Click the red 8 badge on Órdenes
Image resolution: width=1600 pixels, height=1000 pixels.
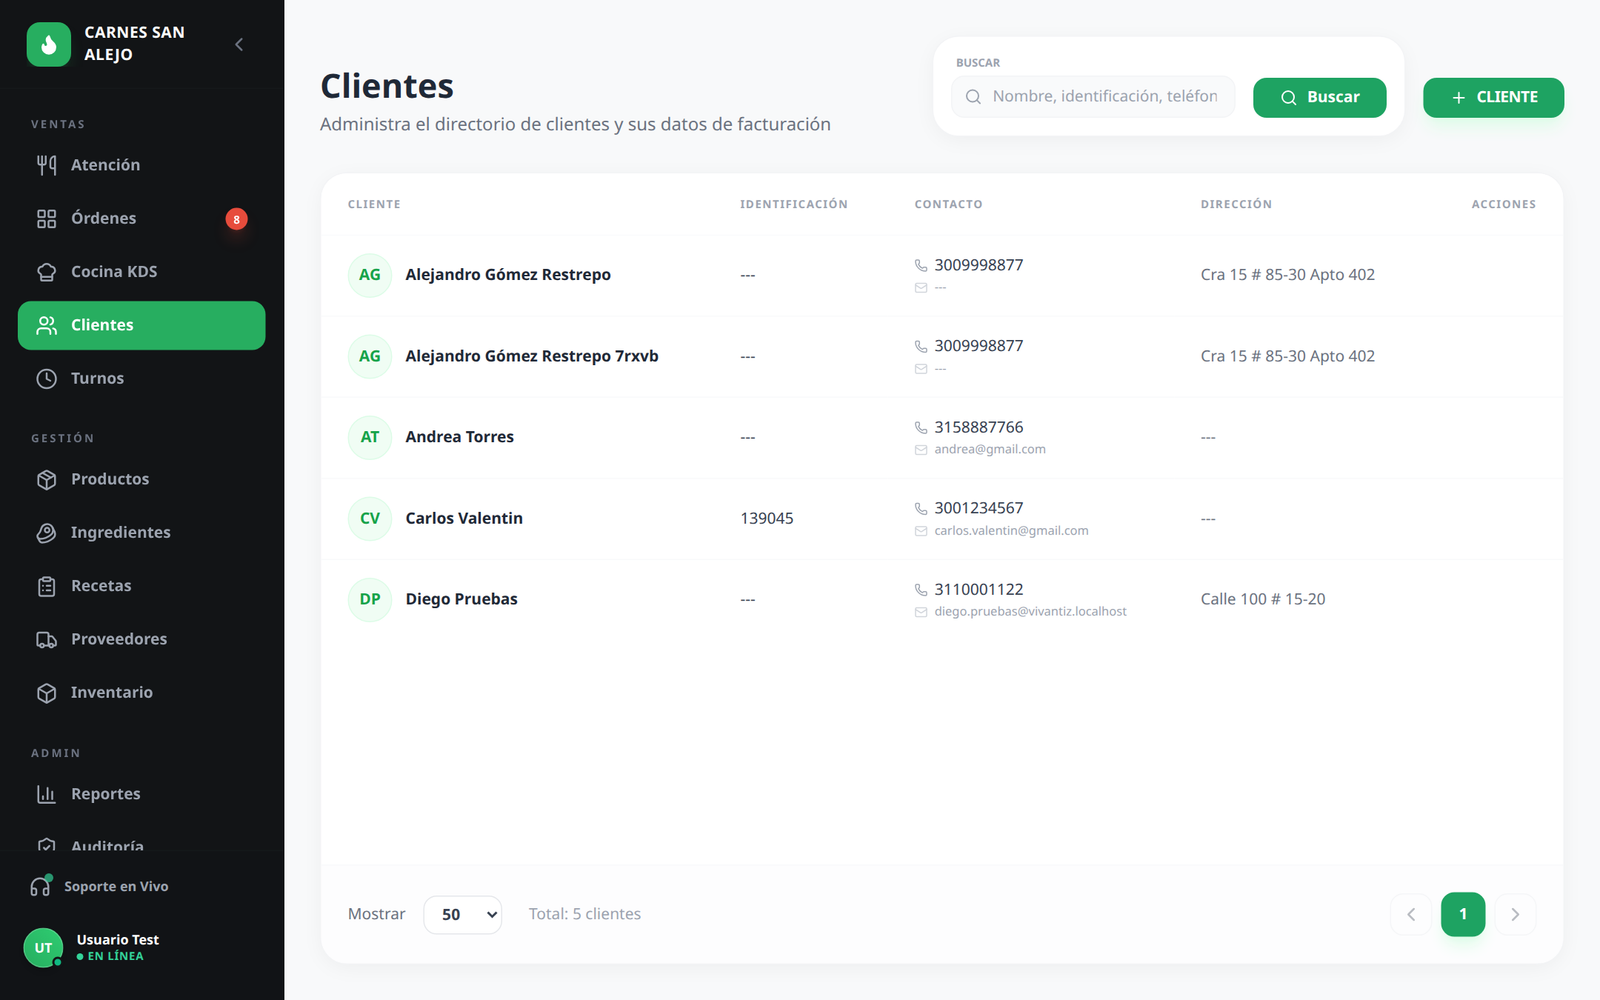coord(236,219)
